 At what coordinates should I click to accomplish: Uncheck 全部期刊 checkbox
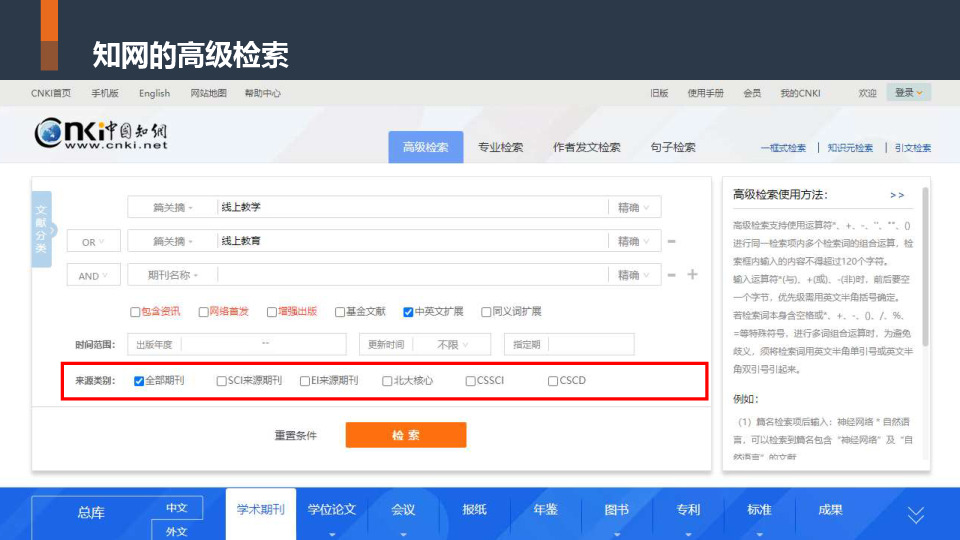click(x=139, y=381)
